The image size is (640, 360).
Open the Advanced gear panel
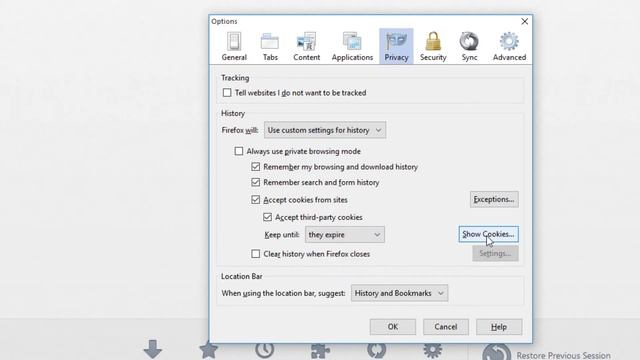click(x=509, y=47)
